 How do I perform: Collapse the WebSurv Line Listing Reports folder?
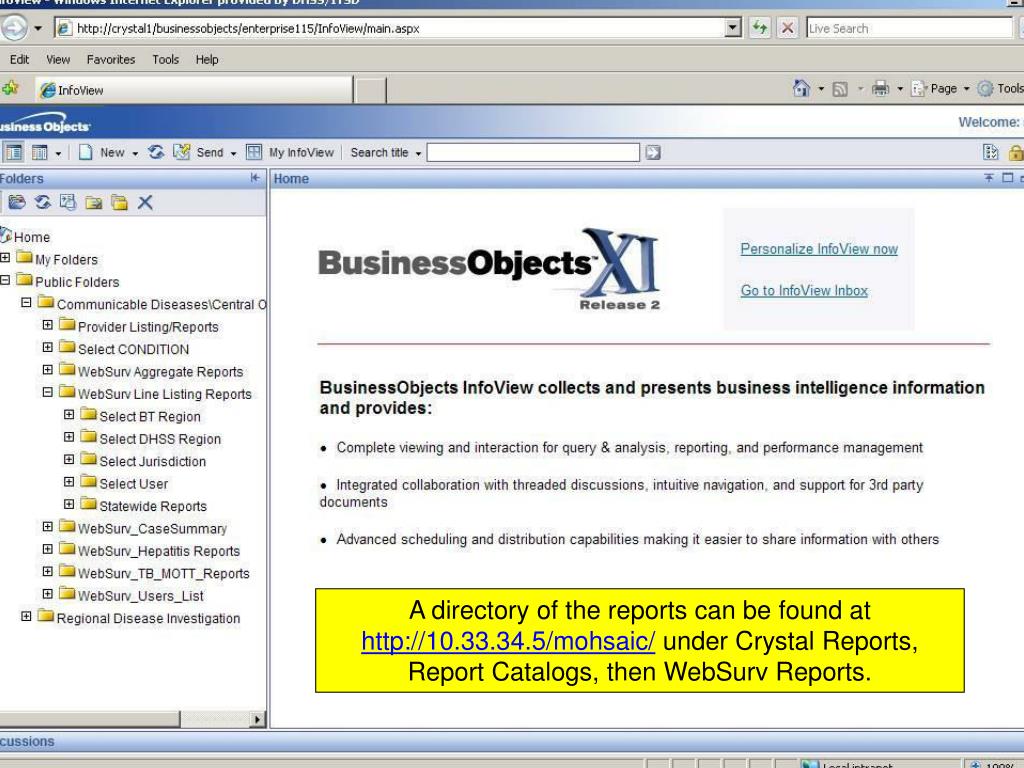[x=48, y=392]
